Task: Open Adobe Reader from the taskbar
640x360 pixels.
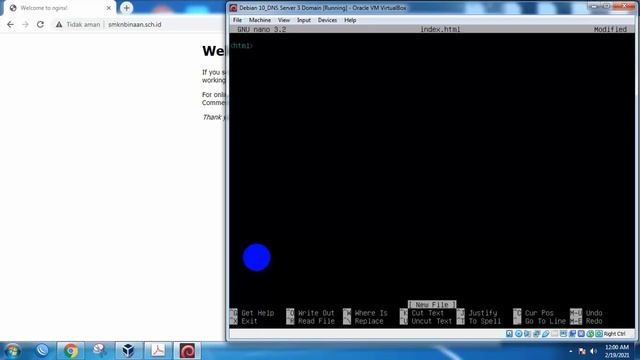Action: 158,351
